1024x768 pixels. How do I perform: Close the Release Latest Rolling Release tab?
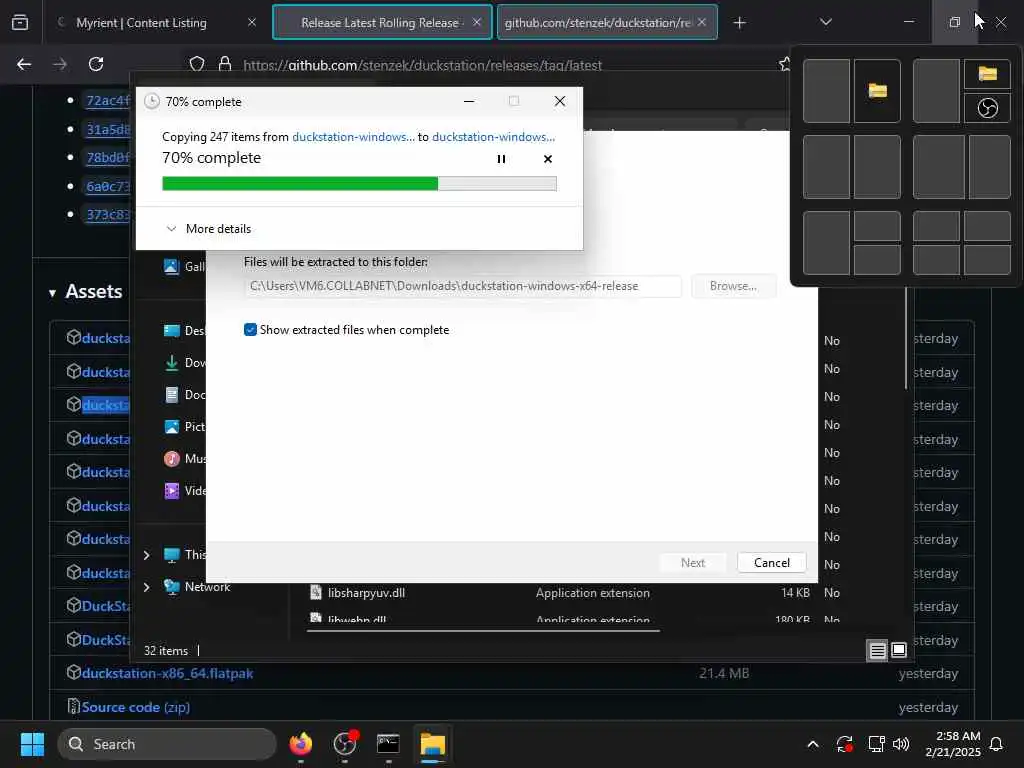(477, 23)
